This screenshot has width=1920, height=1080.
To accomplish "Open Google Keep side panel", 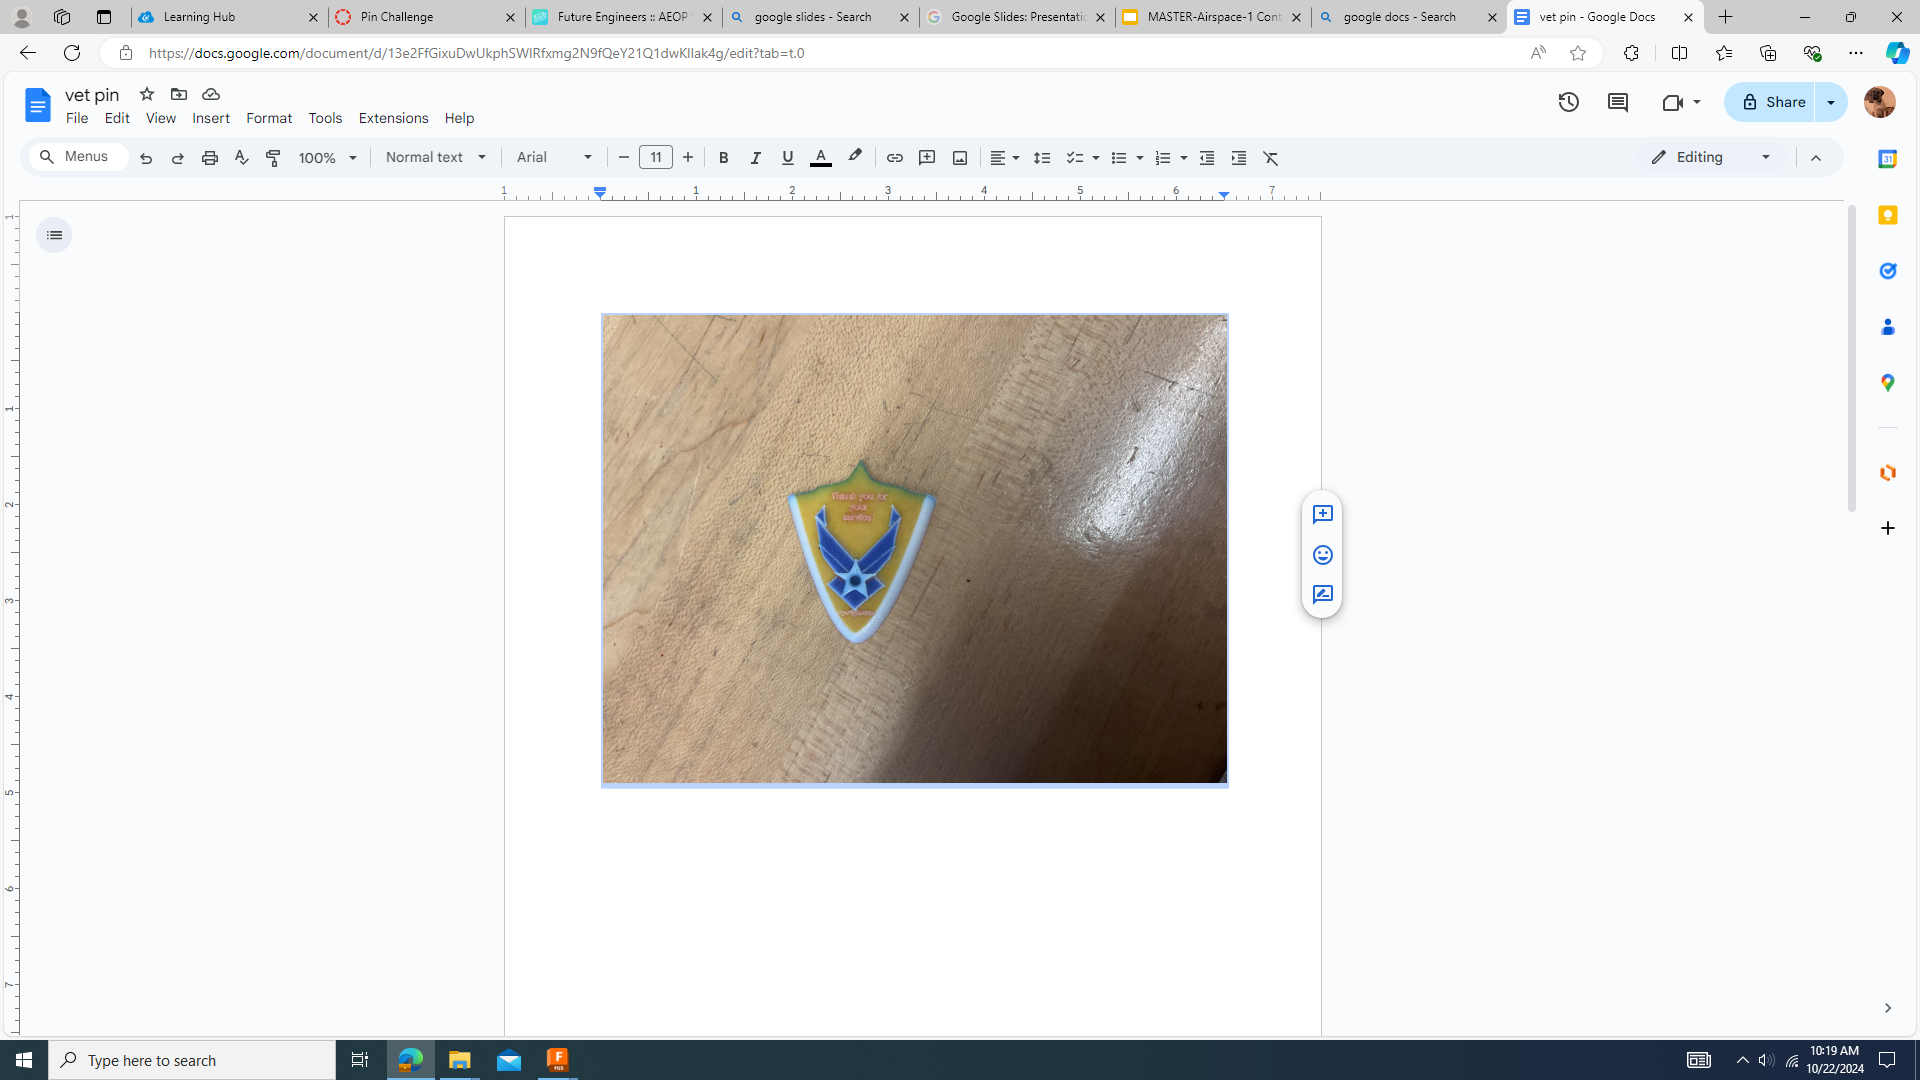I will tap(1887, 215).
